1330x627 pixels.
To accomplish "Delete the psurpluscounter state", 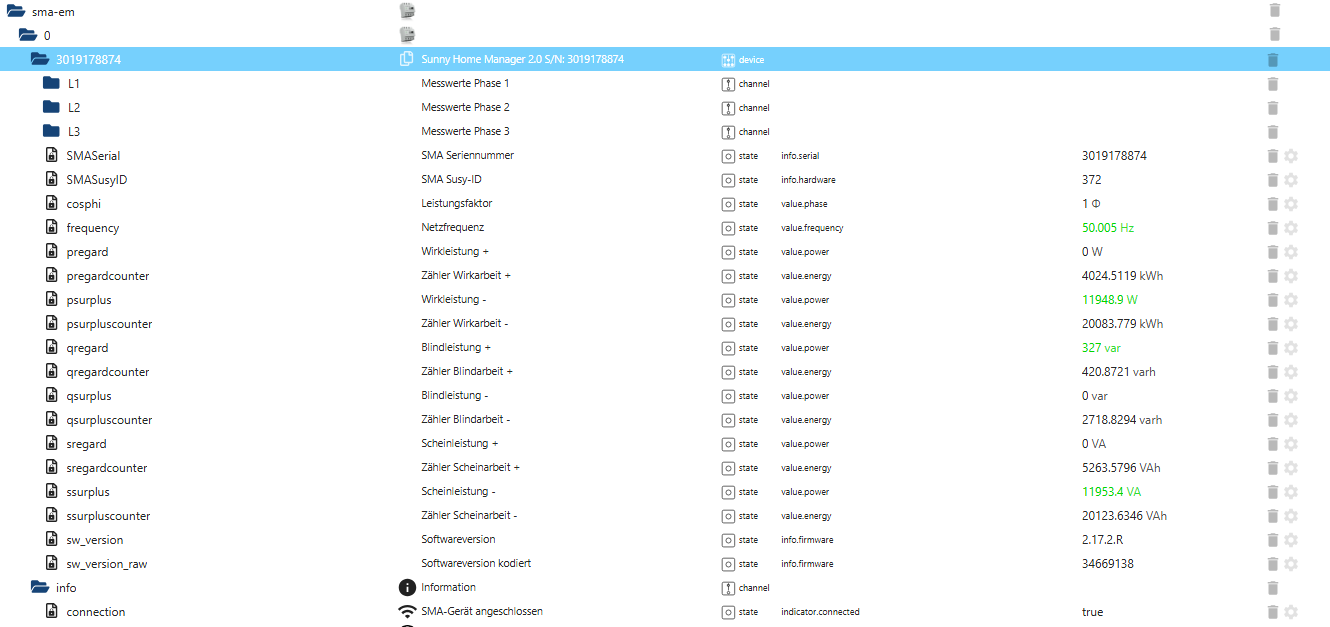I will point(1273,324).
